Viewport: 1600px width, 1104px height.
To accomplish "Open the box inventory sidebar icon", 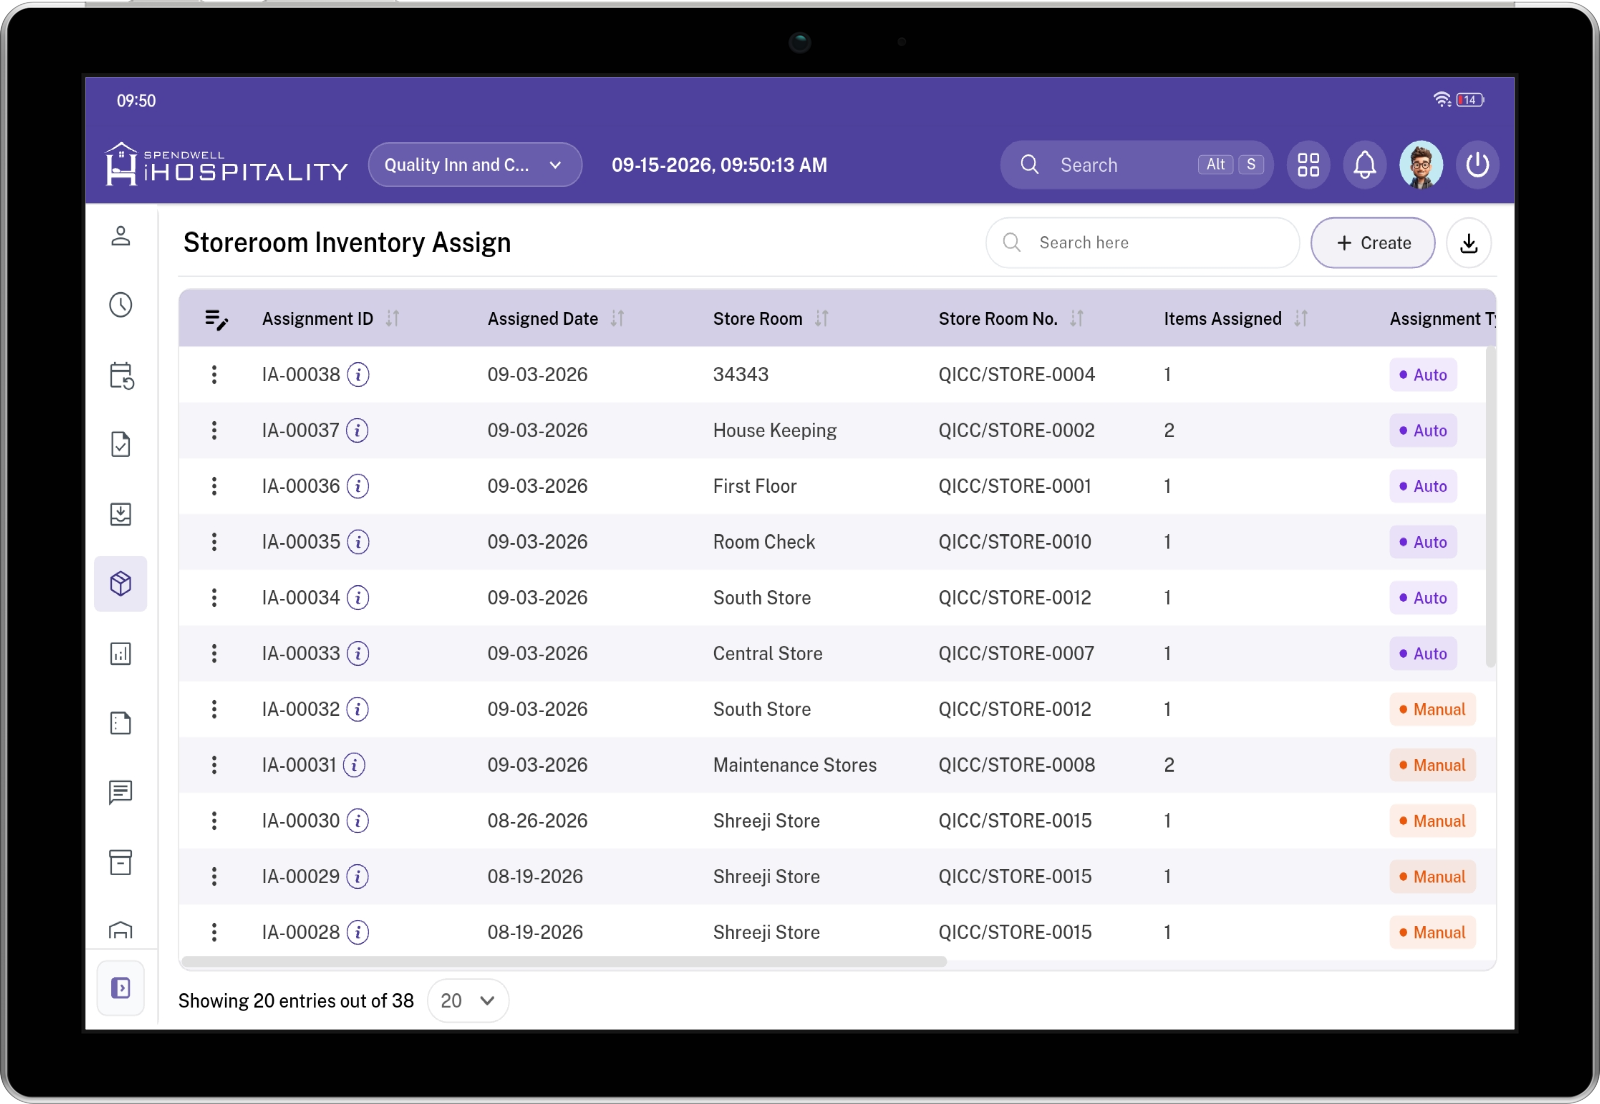I will point(121,584).
